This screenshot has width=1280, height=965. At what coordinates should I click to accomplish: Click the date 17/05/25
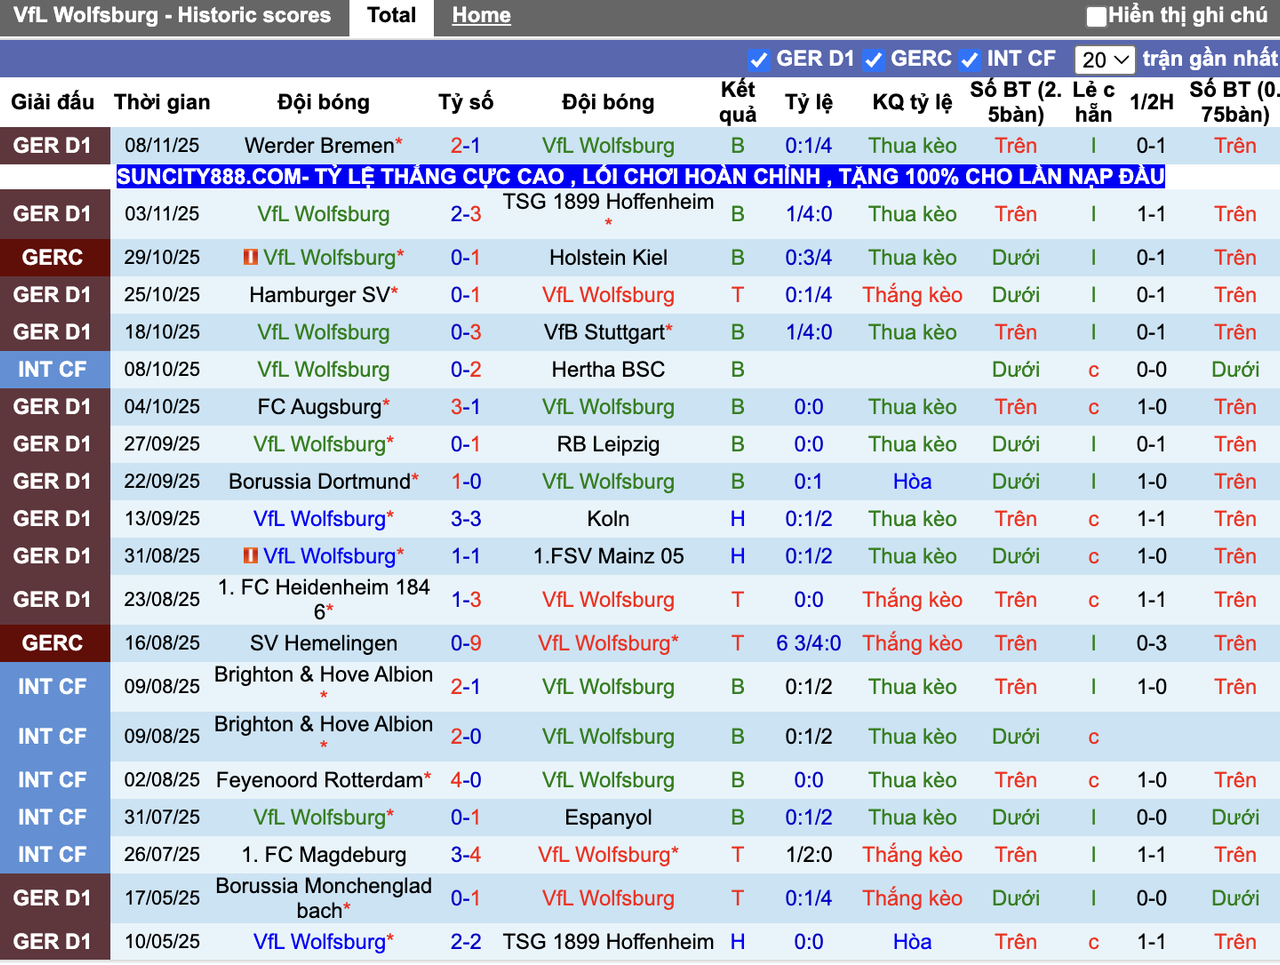click(162, 898)
